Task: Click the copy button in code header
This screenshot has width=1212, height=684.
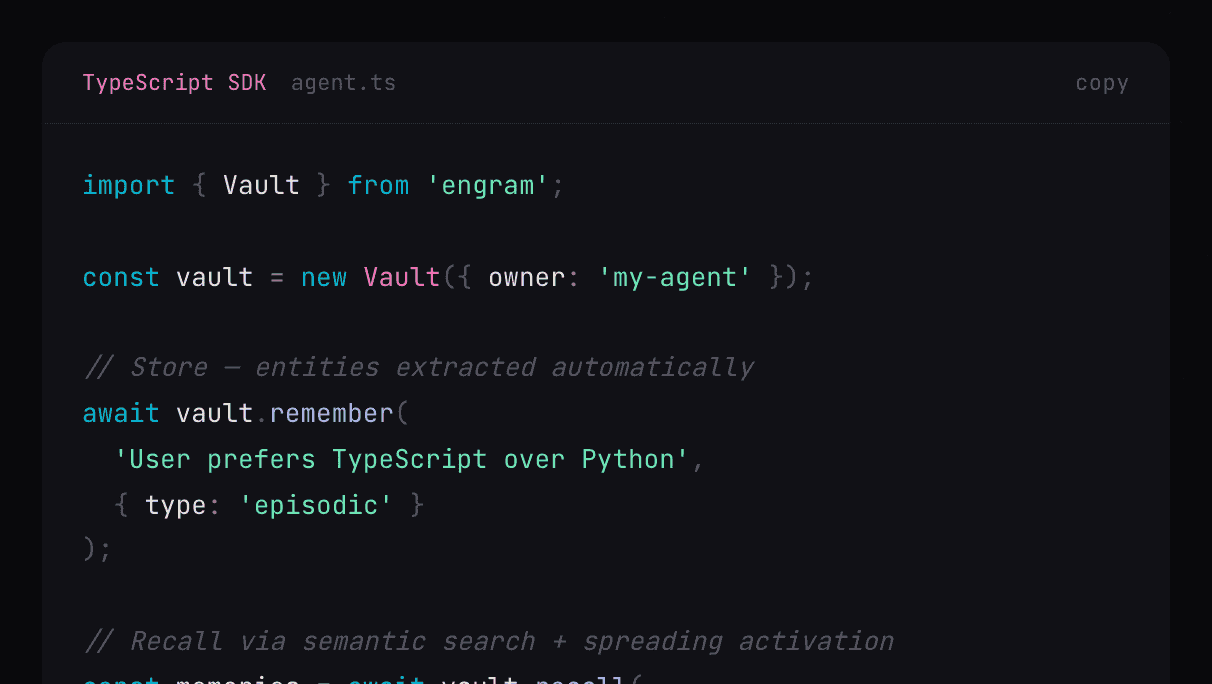Action: pos(1101,83)
